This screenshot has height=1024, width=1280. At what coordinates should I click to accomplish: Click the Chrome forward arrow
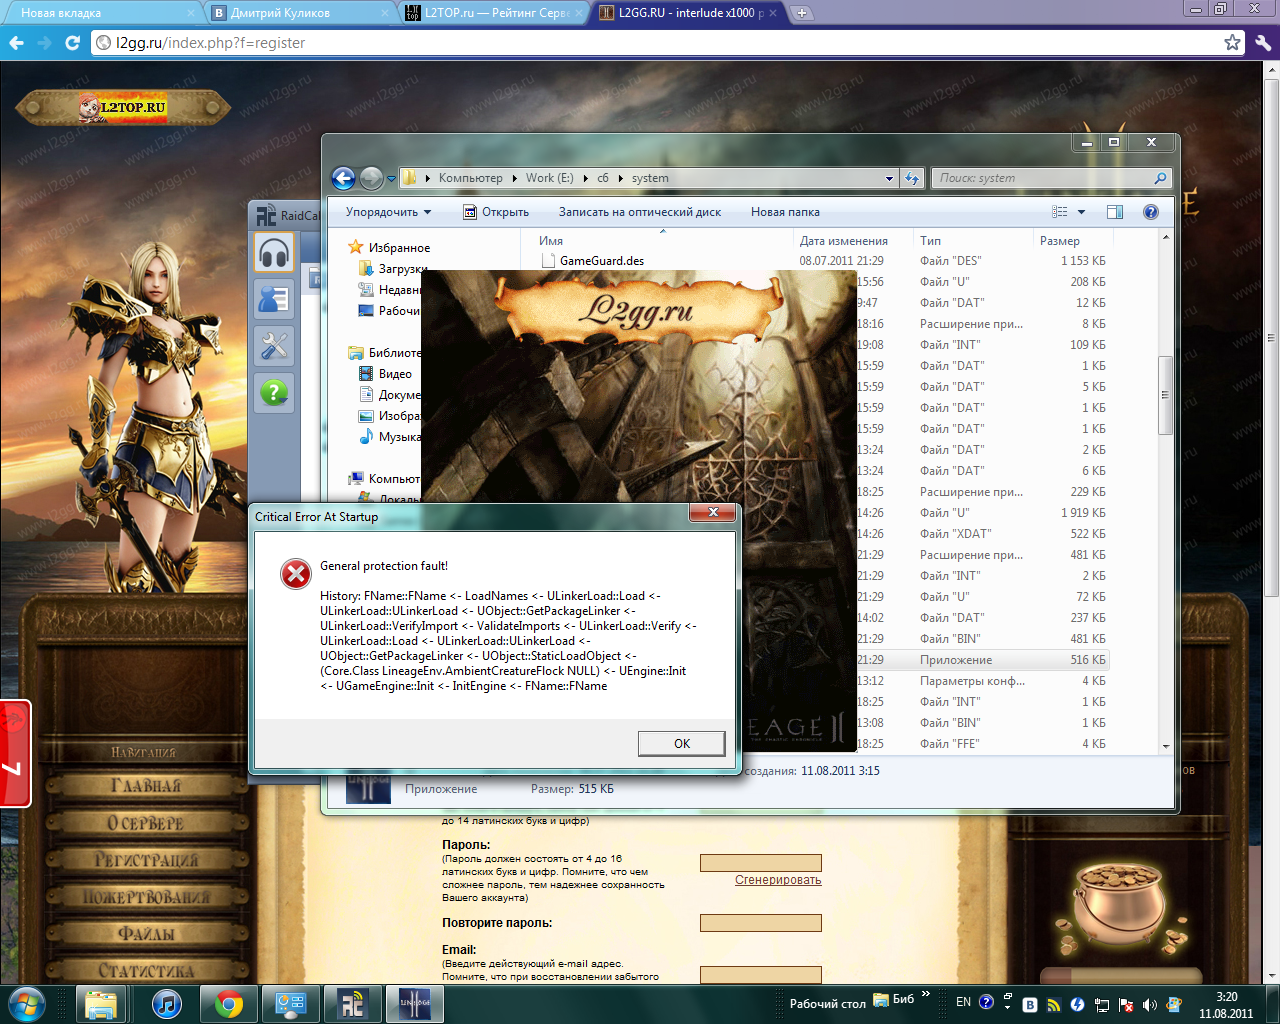point(44,43)
